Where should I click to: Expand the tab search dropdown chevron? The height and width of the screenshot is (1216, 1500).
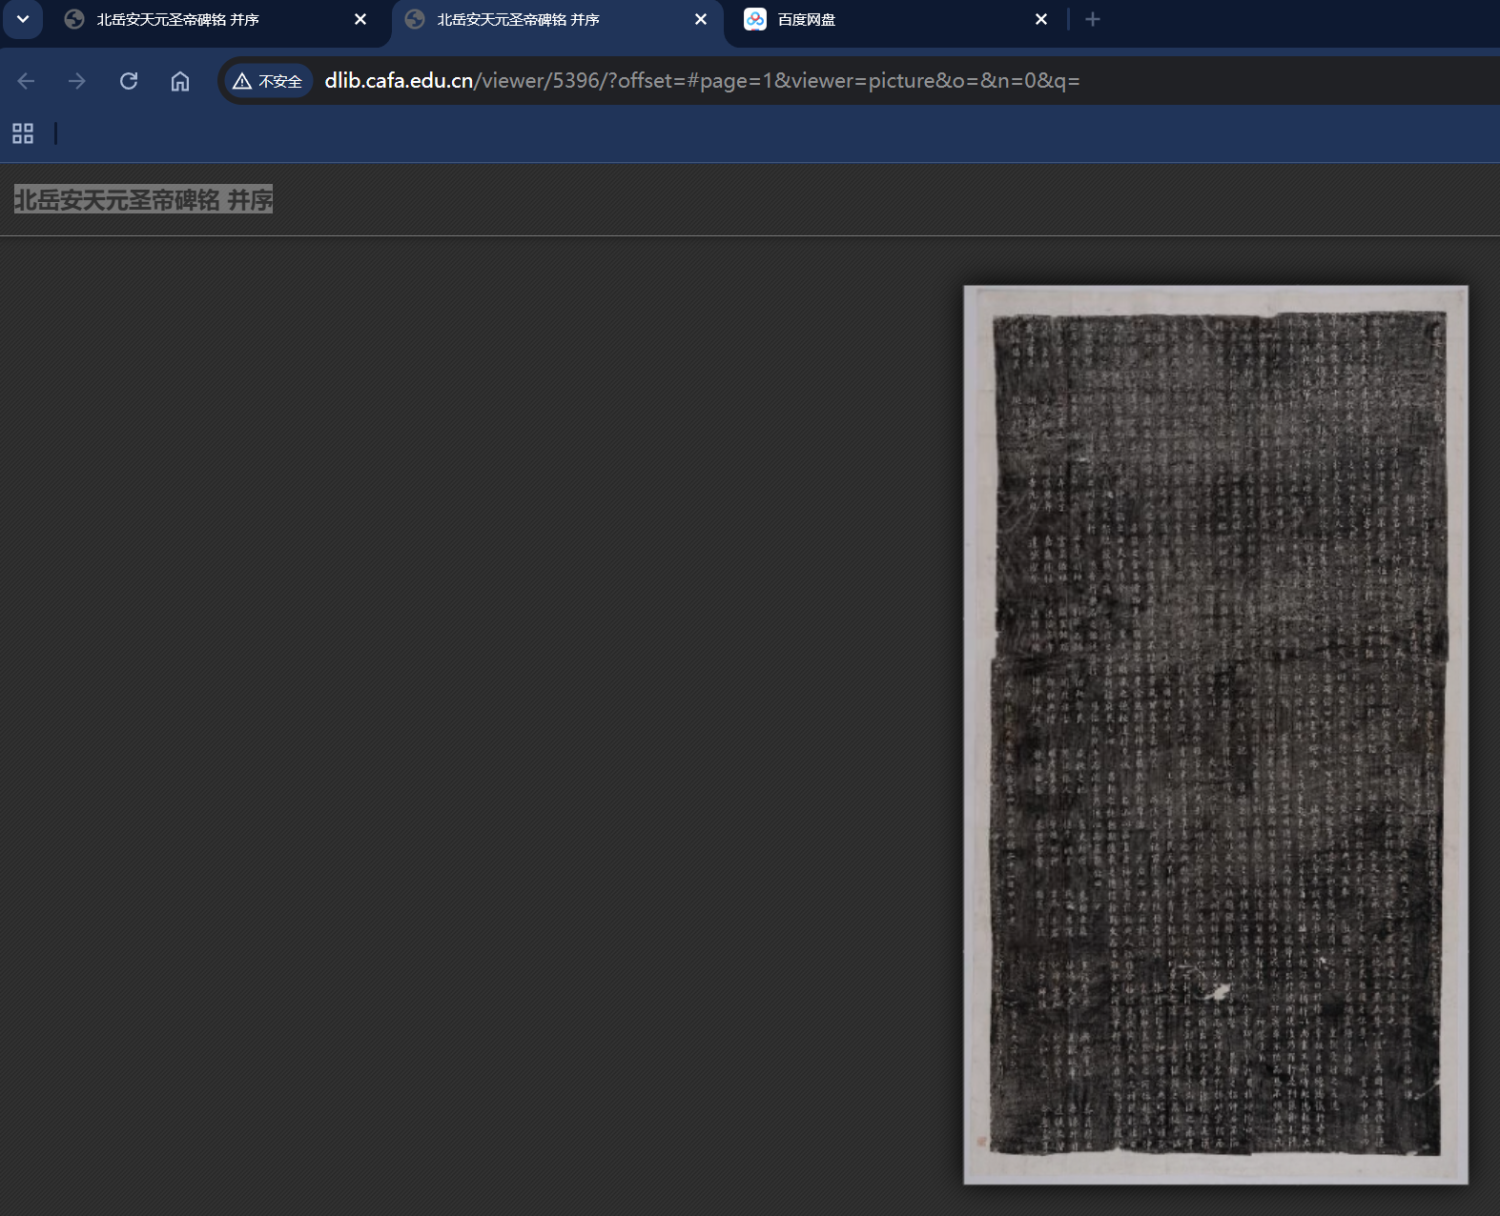(x=22, y=19)
